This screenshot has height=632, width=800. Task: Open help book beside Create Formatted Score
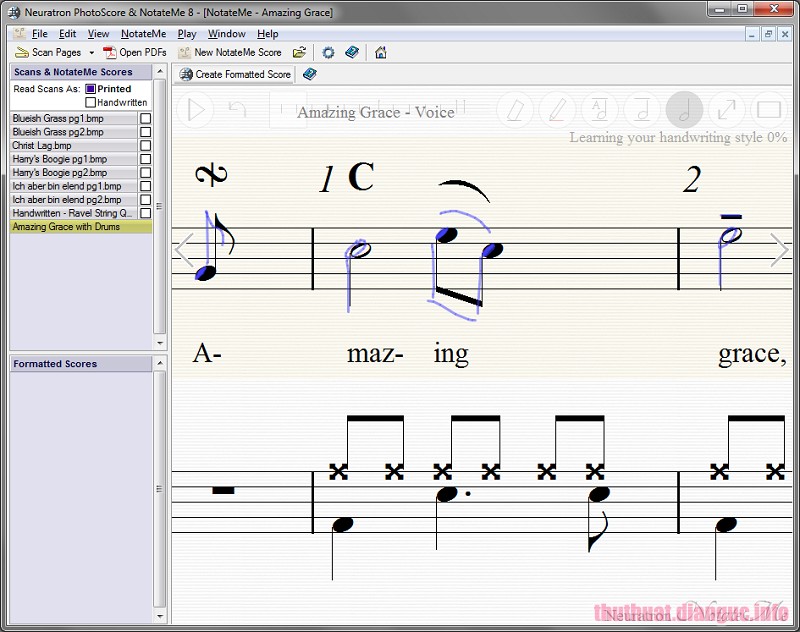click(x=310, y=74)
